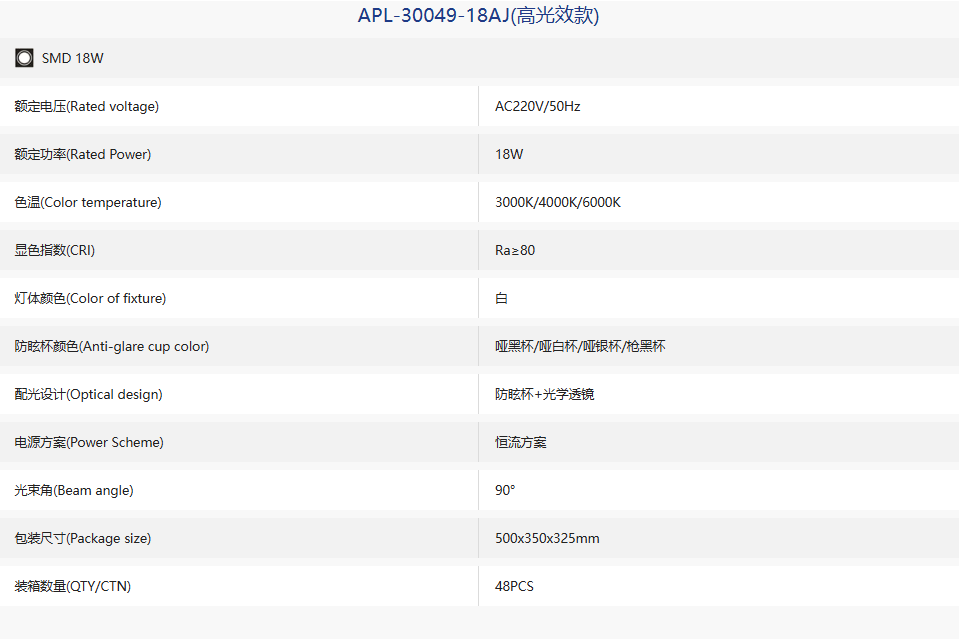Click the SMD downlight icon
The height and width of the screenshot is (639, 959).
(24, 58)
